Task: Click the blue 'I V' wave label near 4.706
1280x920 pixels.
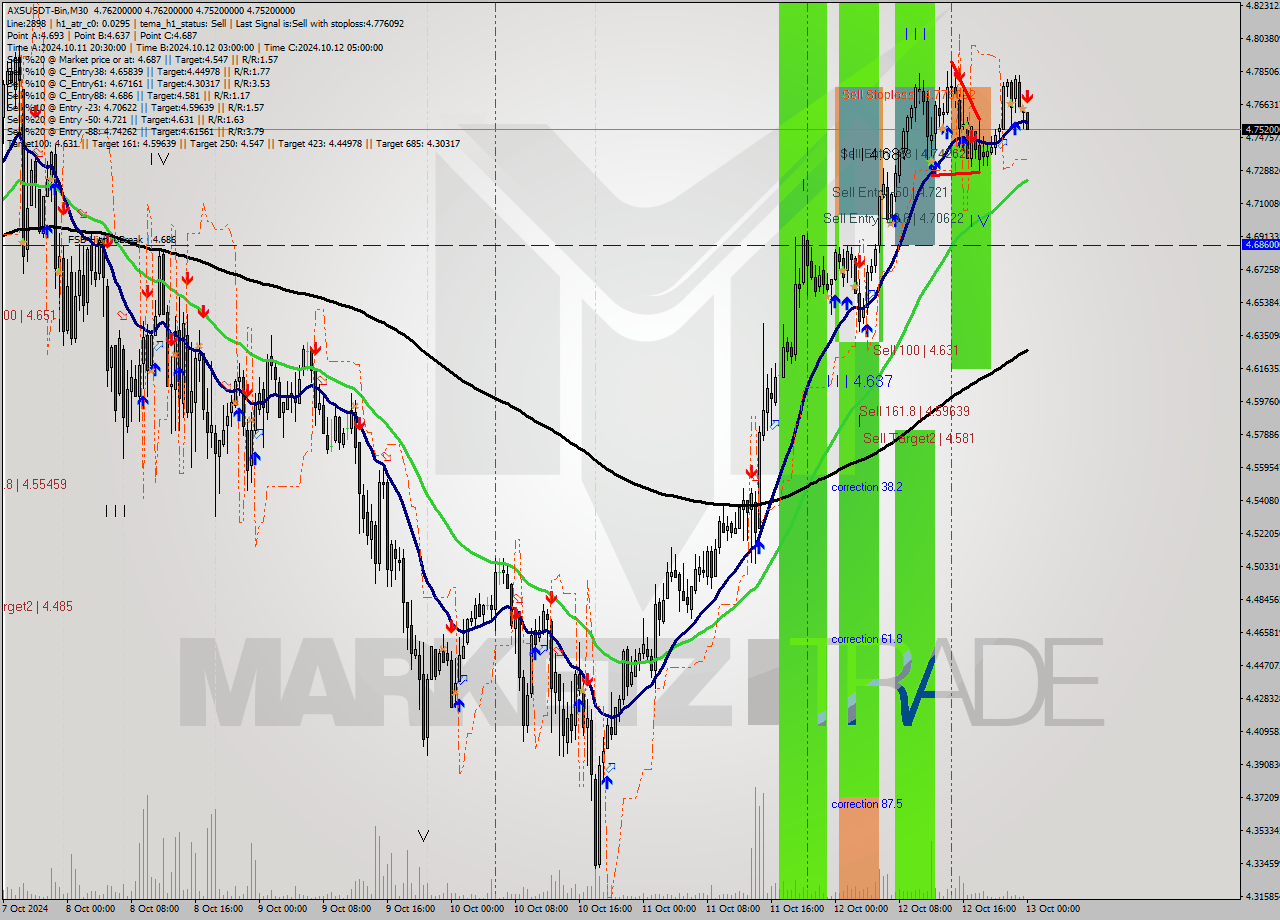Action: (979, 221)
